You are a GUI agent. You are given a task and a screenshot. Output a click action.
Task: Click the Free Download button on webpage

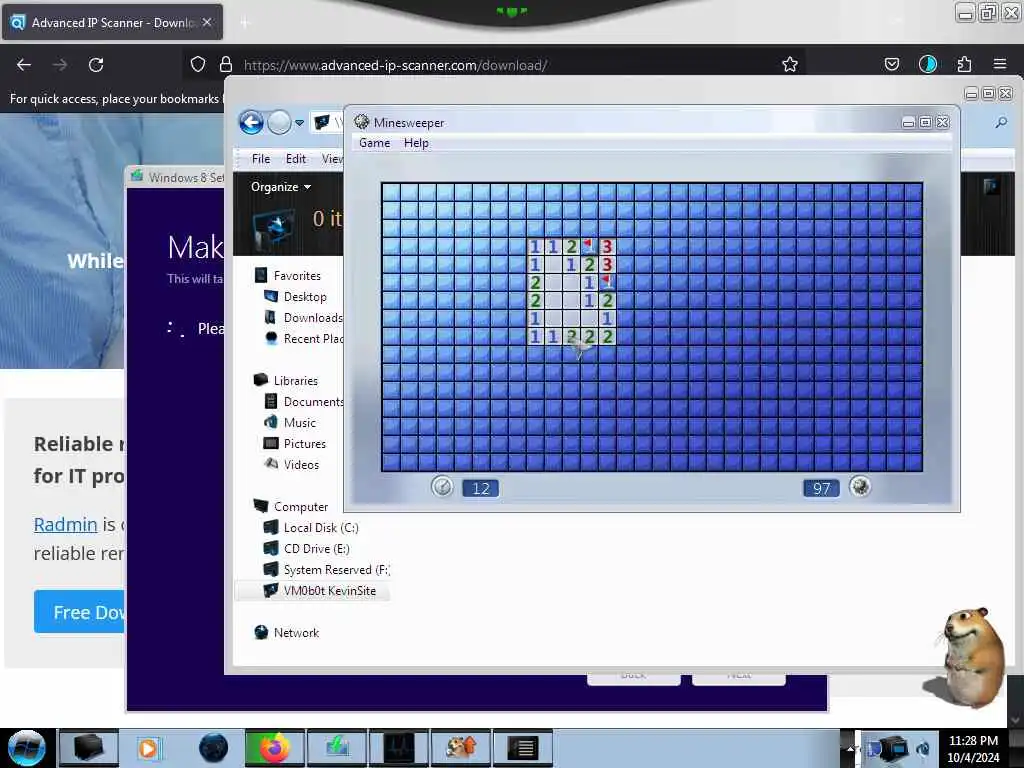(79, 612)
